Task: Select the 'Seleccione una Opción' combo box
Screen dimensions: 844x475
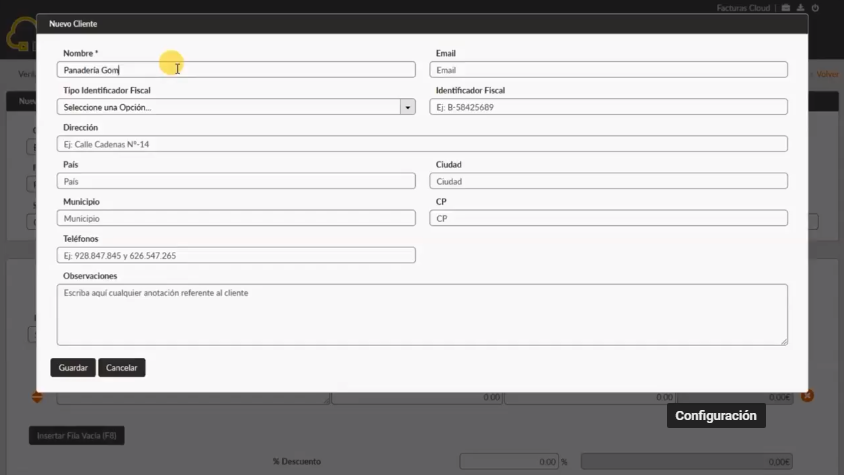Action: (x=229, y=107)
